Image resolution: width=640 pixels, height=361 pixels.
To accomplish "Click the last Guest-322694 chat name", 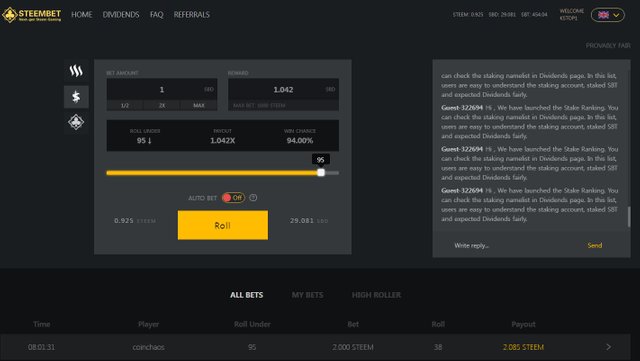I will 462,190.
